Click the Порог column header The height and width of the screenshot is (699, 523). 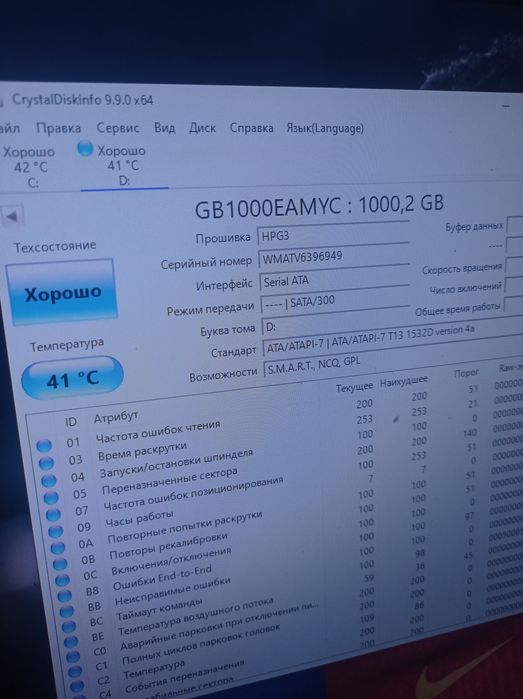click(x=466, y=373)
